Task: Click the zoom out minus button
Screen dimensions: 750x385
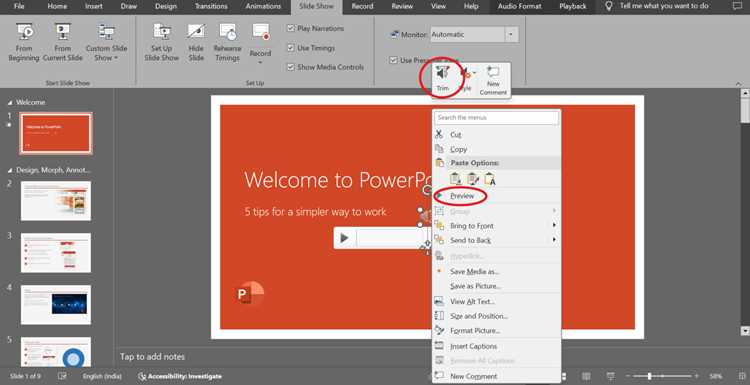Action: tap(629, 376)
